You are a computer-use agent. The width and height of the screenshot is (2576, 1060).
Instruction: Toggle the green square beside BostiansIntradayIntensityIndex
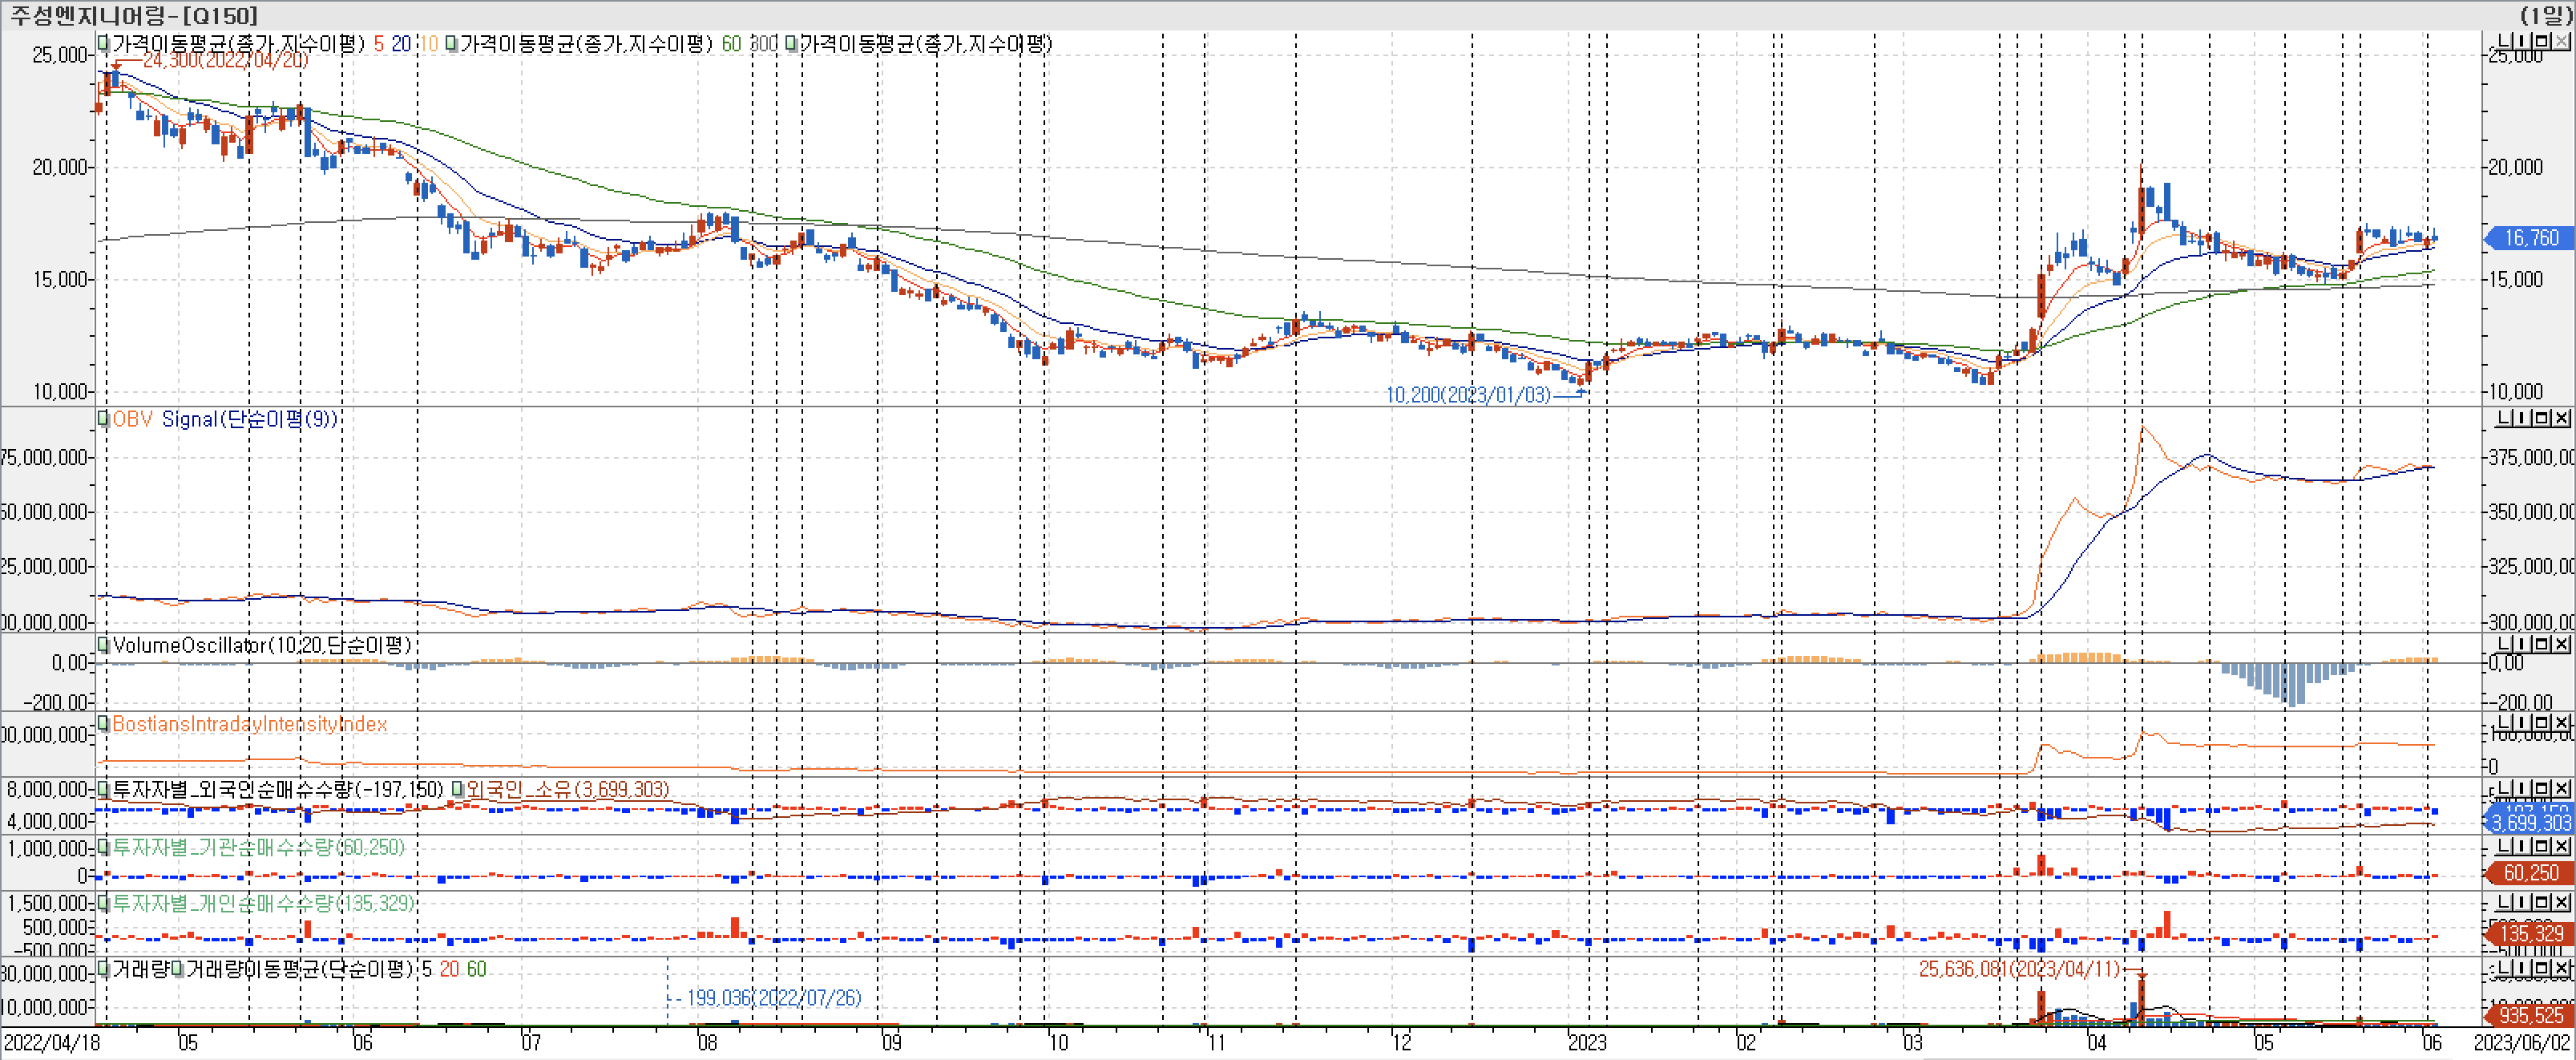tap(103, 723)
